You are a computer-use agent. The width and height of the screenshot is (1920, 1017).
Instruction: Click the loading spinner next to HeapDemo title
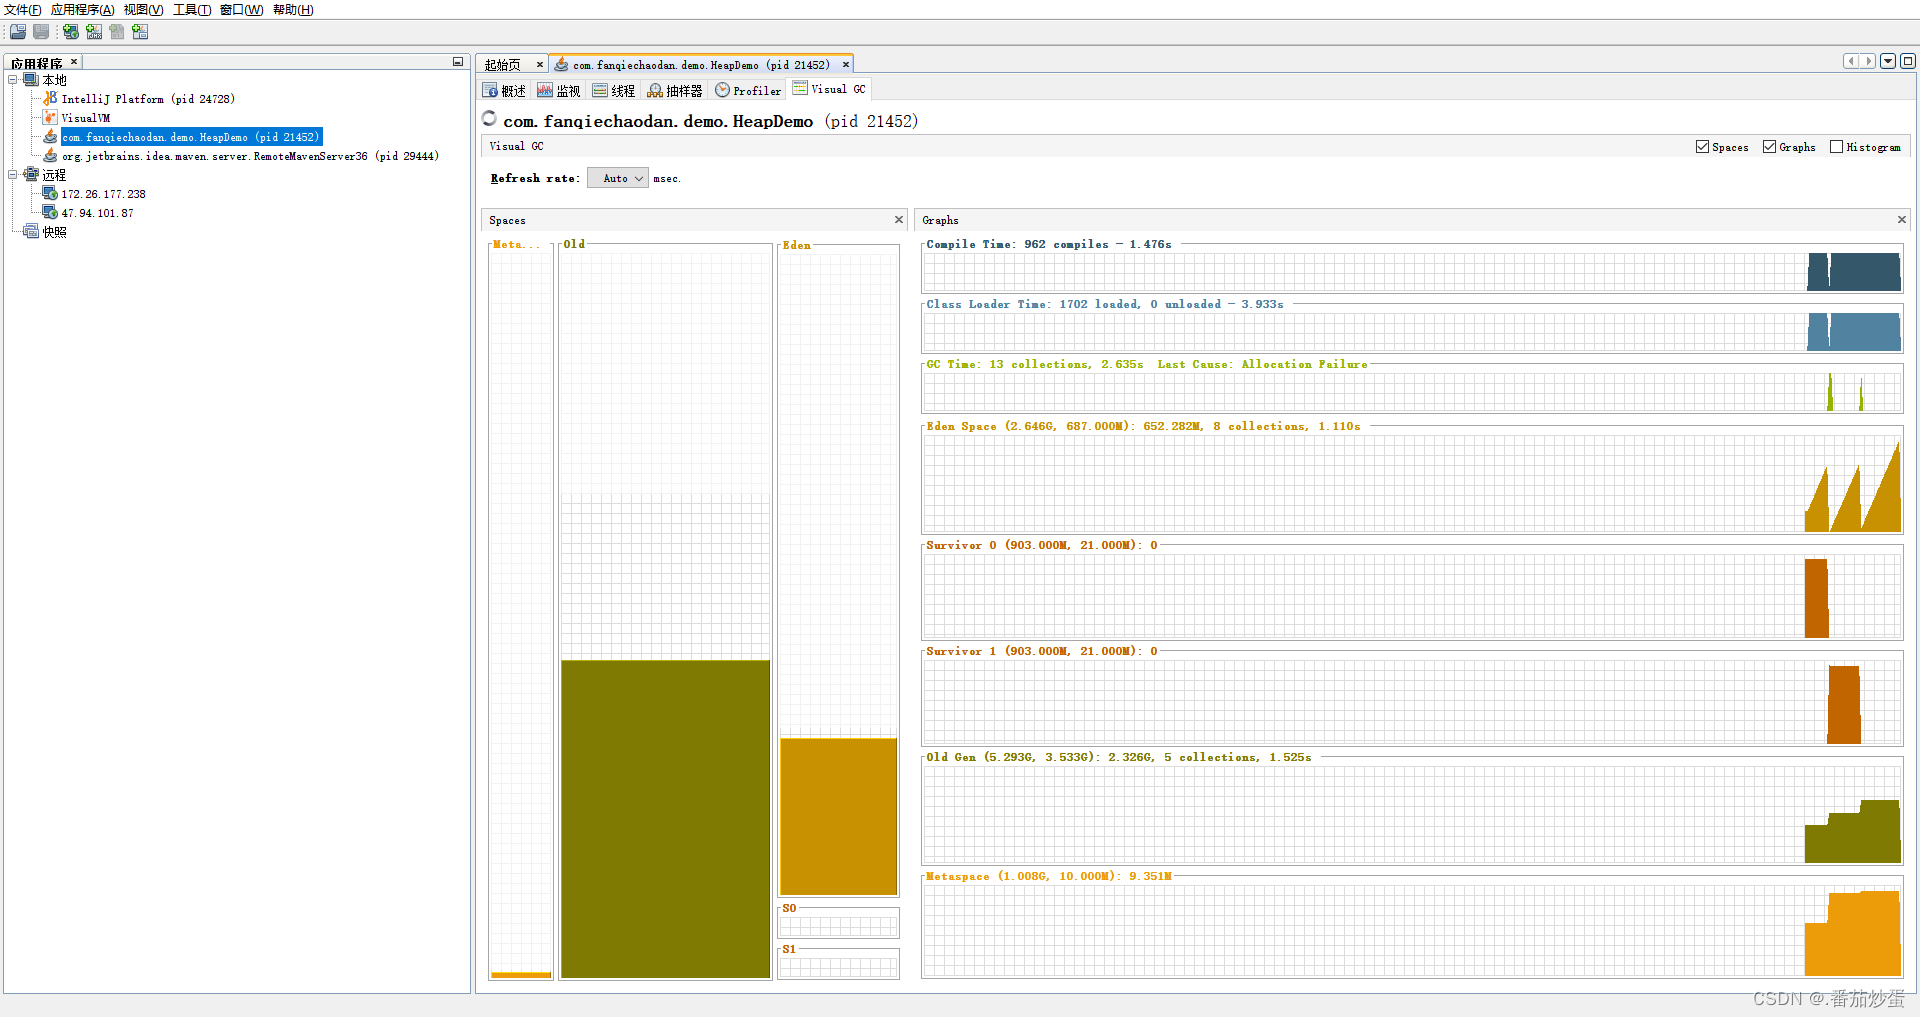489,118
